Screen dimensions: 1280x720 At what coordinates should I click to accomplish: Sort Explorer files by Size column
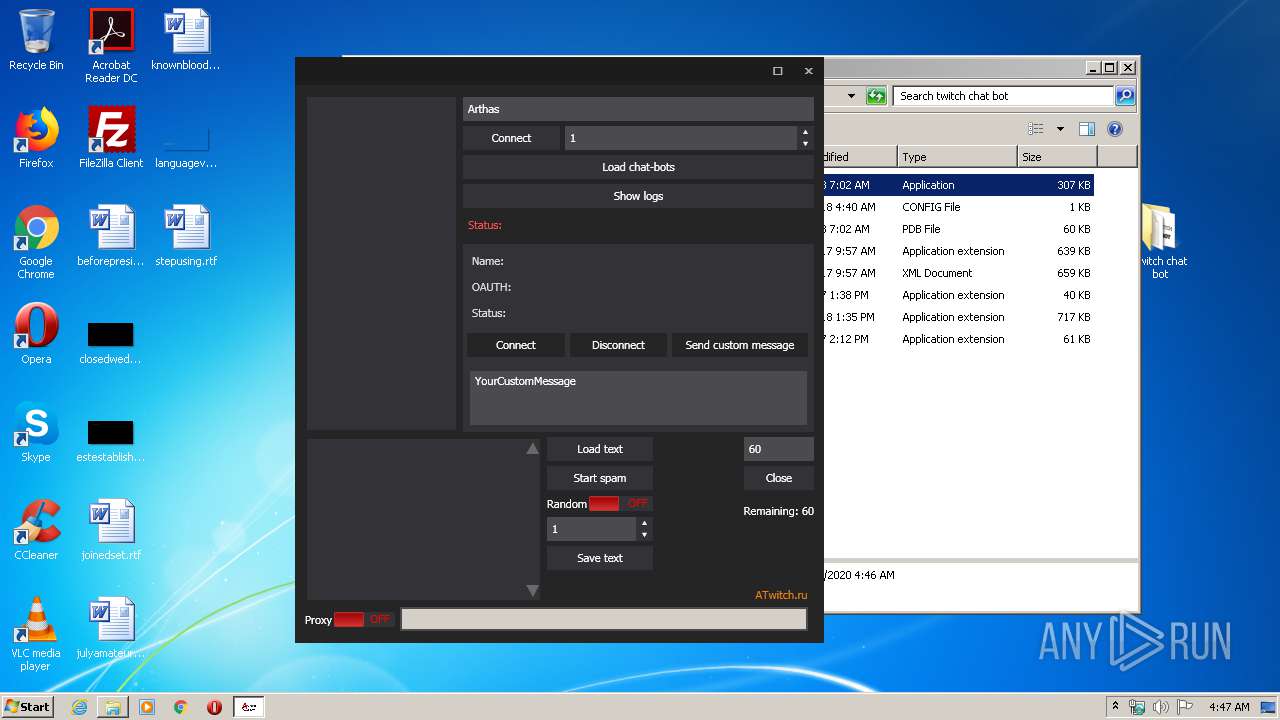[x=1057, y=157]
